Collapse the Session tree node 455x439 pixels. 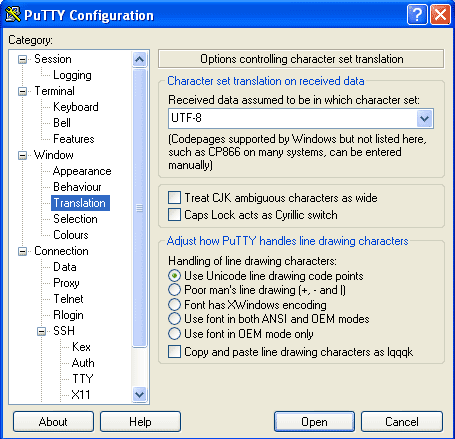[x=22, y=60]
